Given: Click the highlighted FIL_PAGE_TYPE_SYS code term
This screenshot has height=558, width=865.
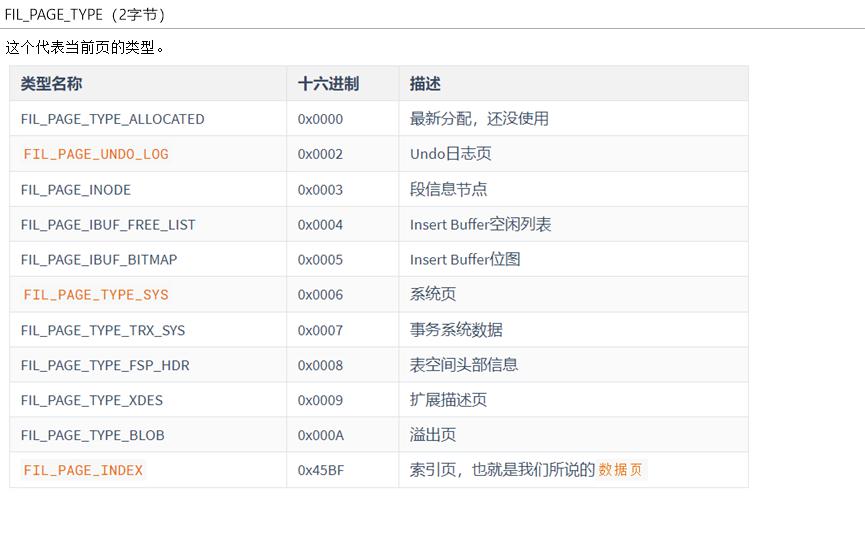Looking at the screenshot, I should 96,295.
